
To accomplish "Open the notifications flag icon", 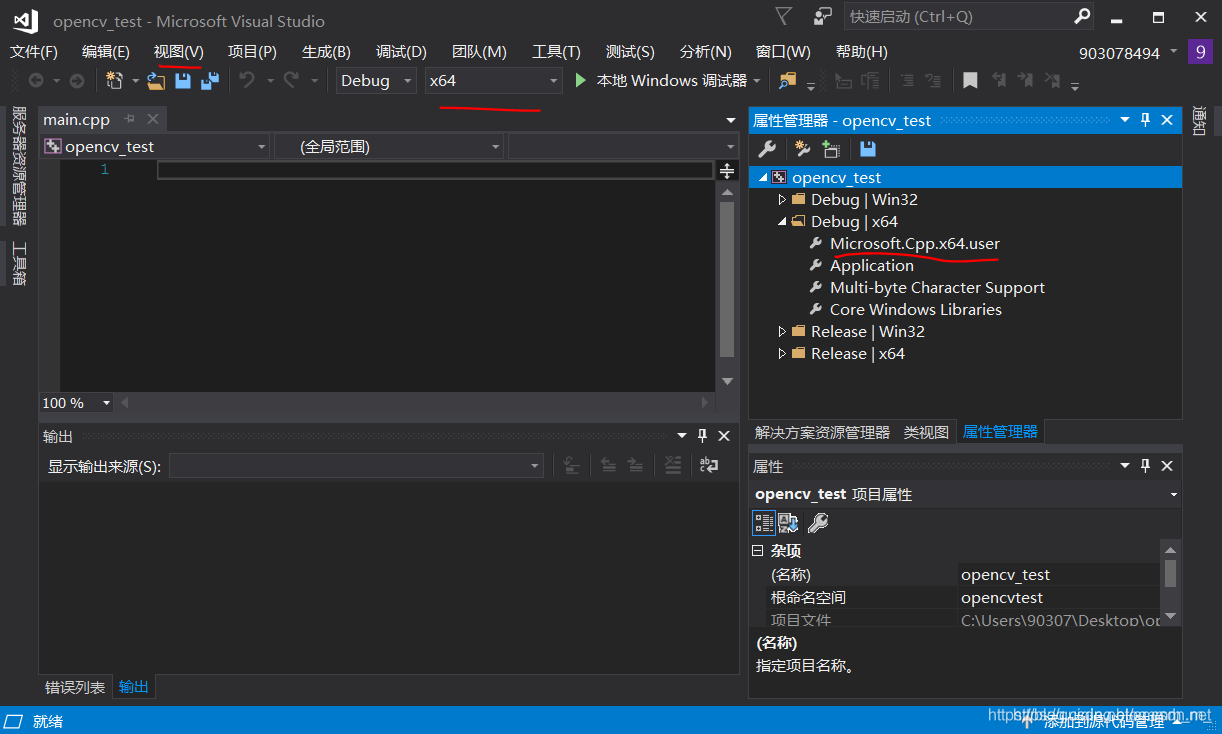I will (784, 16).
